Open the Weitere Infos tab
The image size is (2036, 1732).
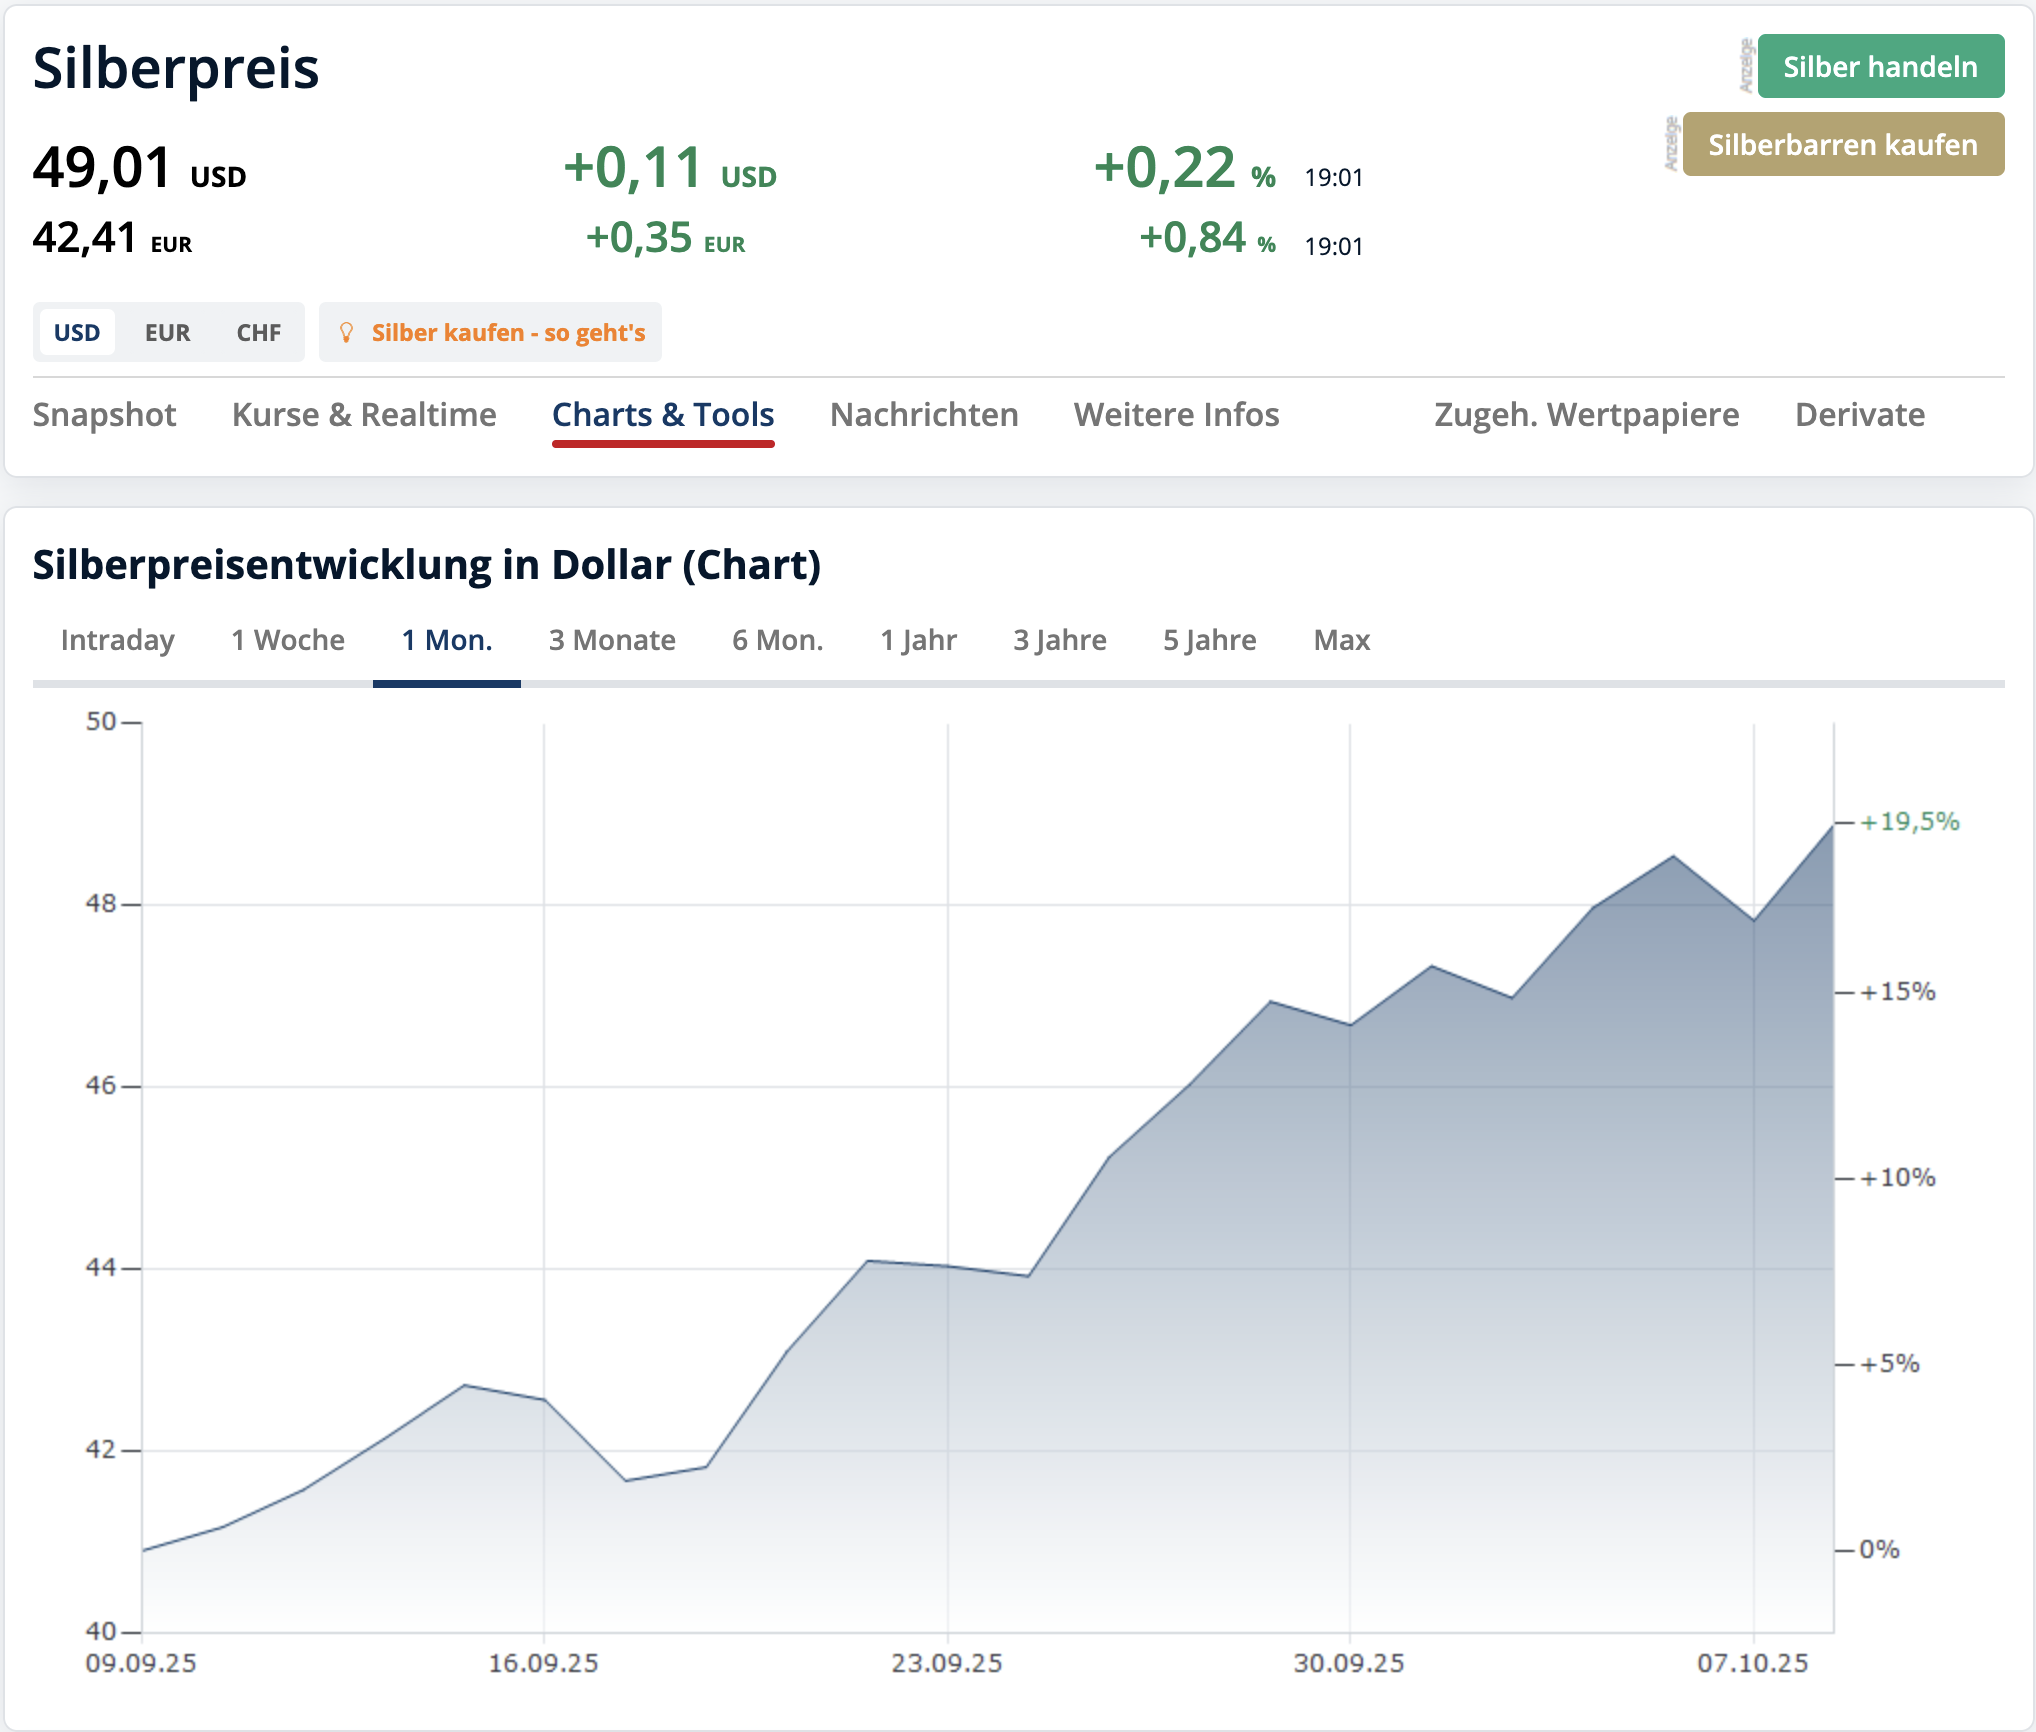click(x=1176, y=415)
